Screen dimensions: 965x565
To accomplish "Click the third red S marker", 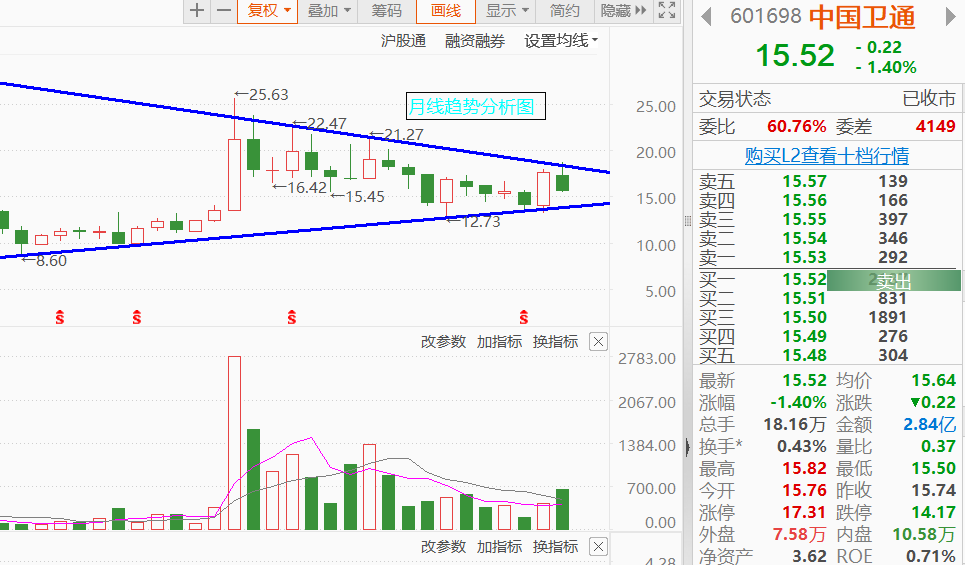I will tap(292, 318).
